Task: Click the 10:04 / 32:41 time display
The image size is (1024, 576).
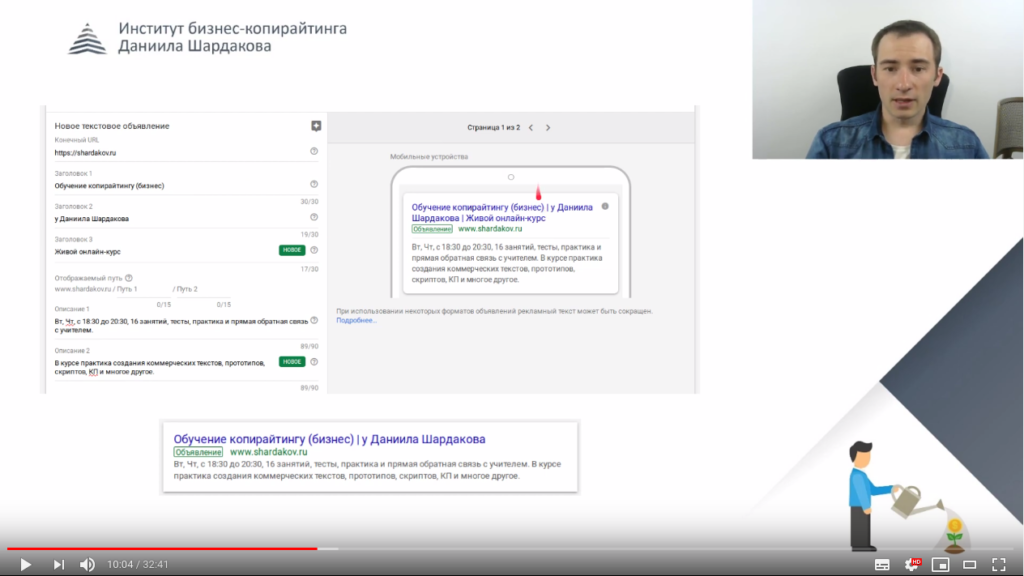Action: coord(138,564)
